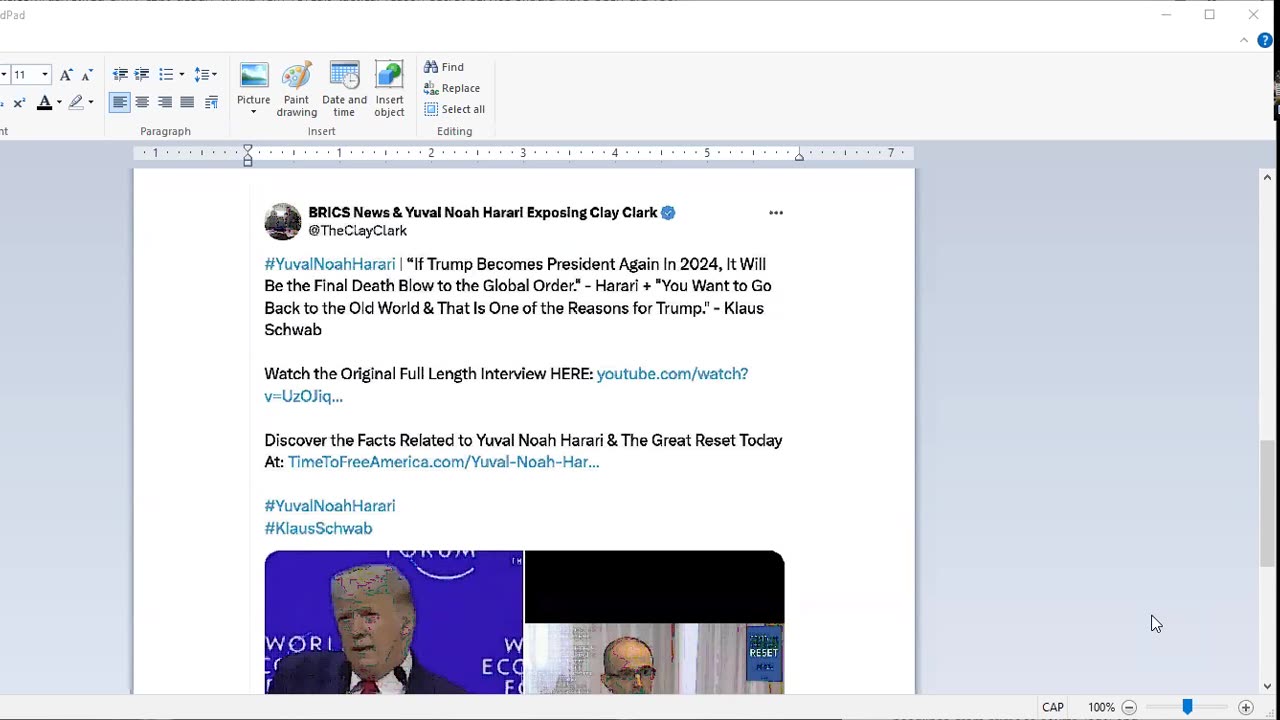Click the #KlausSchwab hashtag
Screen dimensions: 1280x720
pos(318,528)
